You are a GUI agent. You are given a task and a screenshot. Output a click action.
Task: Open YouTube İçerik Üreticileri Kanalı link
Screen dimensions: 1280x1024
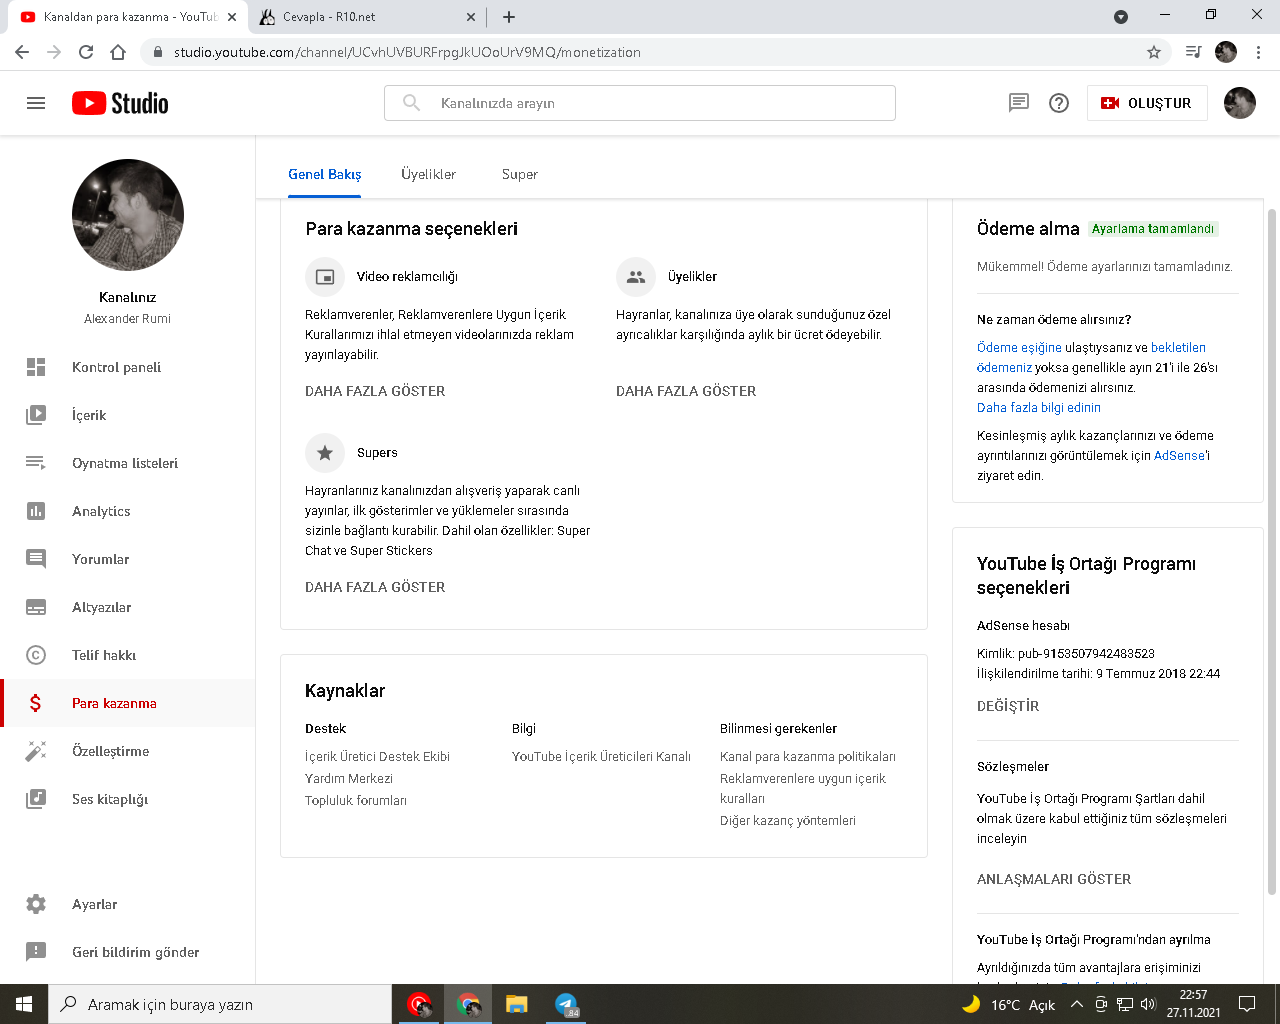click(601, 757)
